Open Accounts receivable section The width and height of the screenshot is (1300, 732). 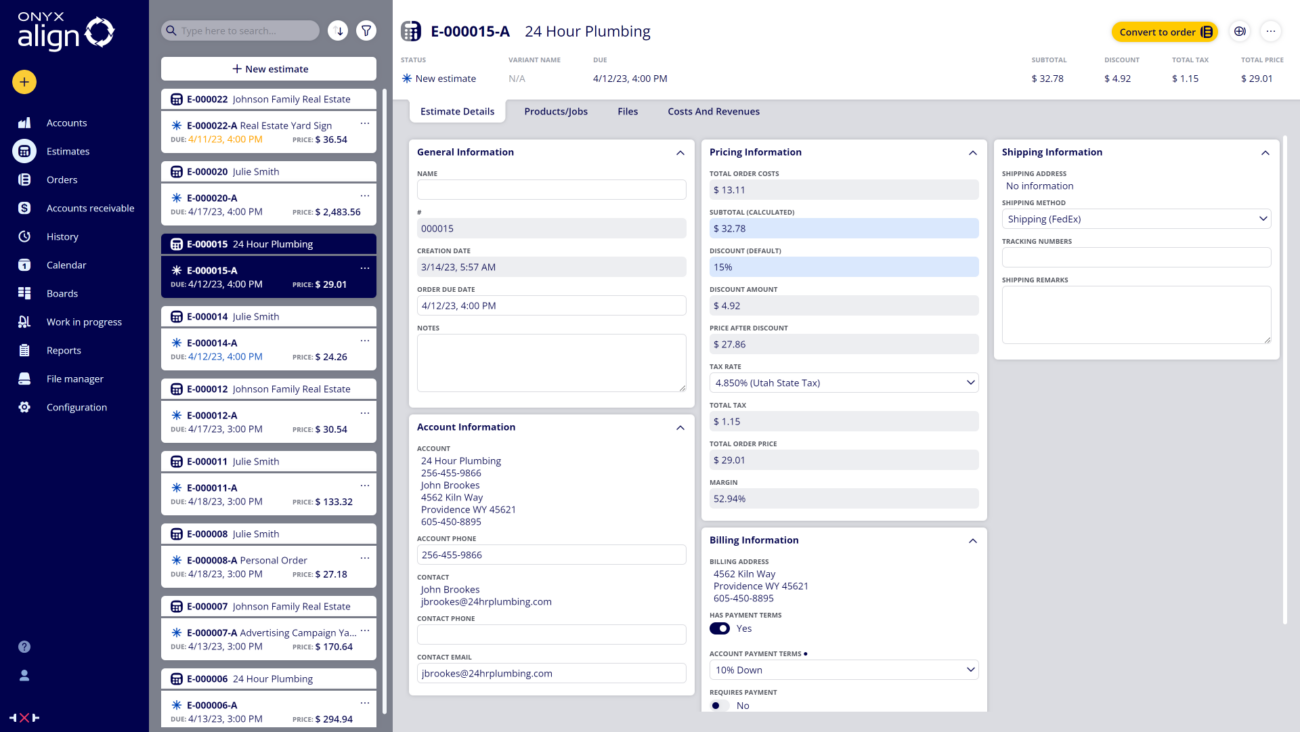(90, 208)
